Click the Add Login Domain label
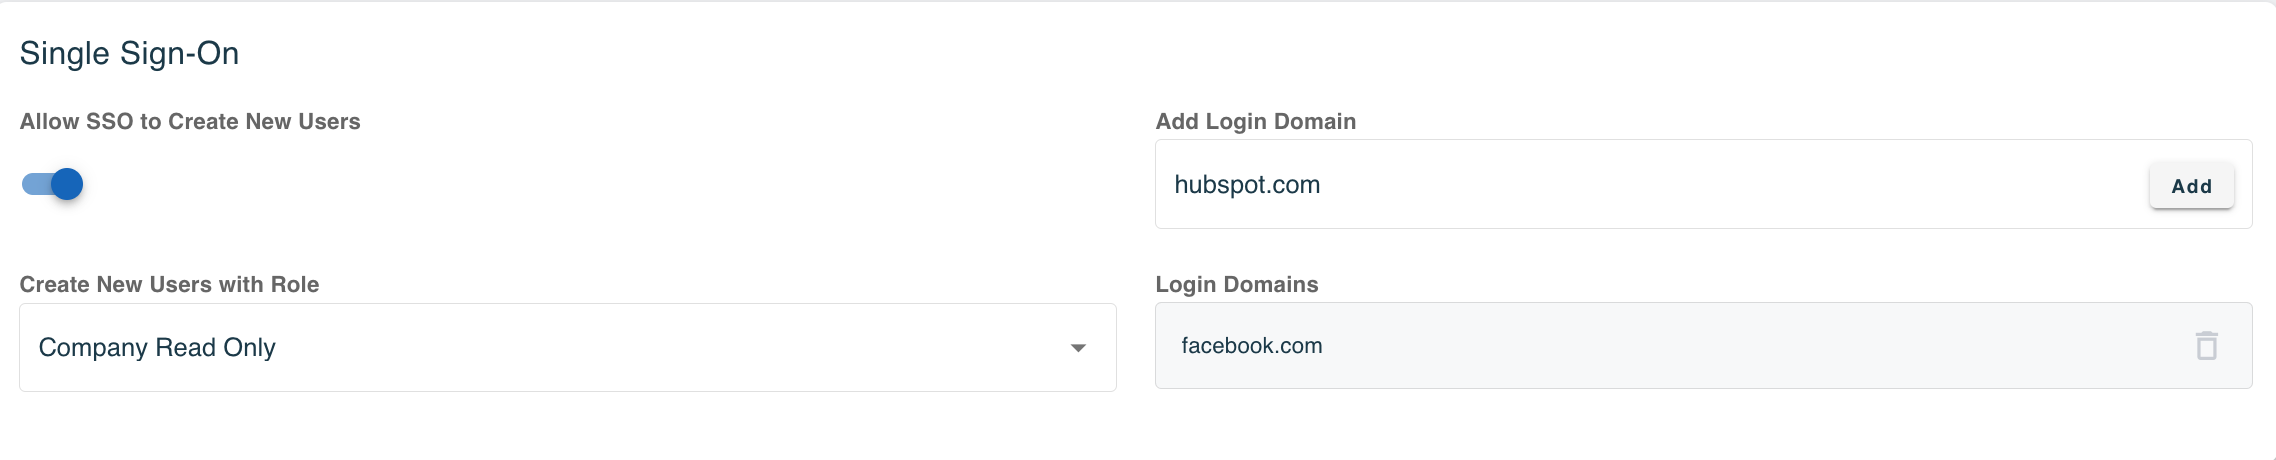This screenshot has width=2276, height=460. [1255, 122]
